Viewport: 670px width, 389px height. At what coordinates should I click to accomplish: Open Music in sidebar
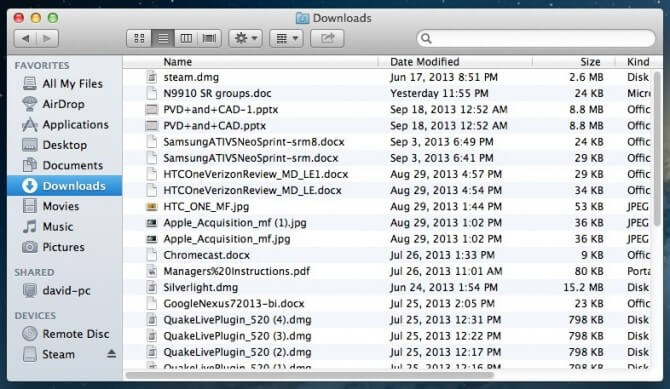[x=64, y=227]
